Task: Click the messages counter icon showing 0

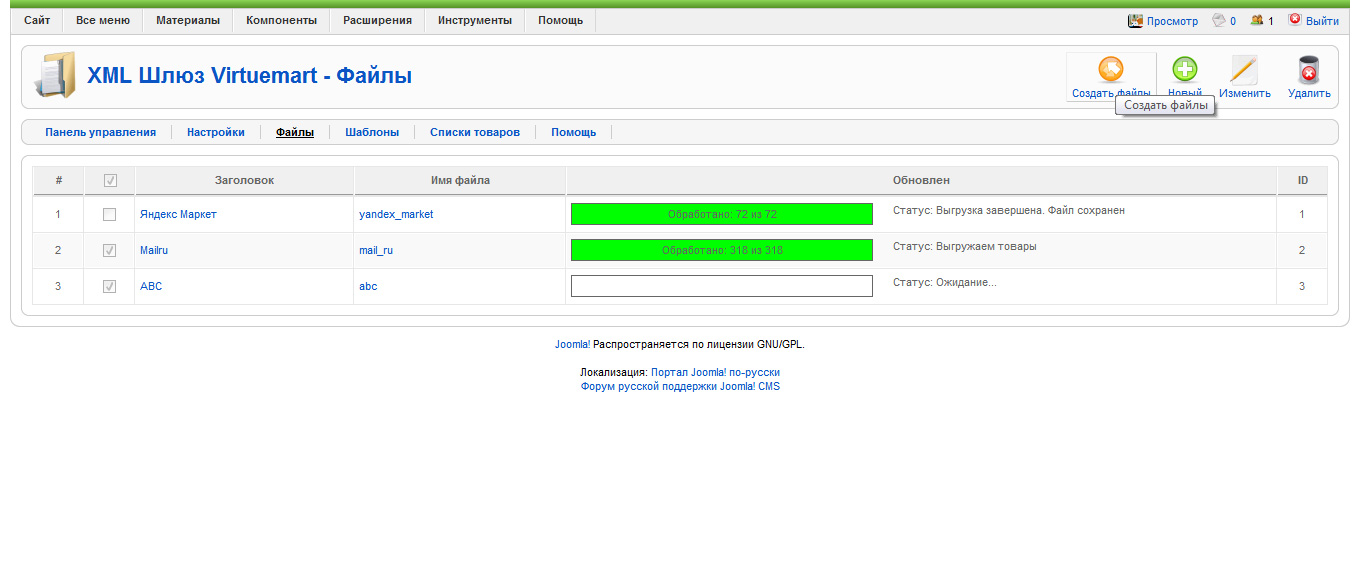Action: pos(1219,20)
